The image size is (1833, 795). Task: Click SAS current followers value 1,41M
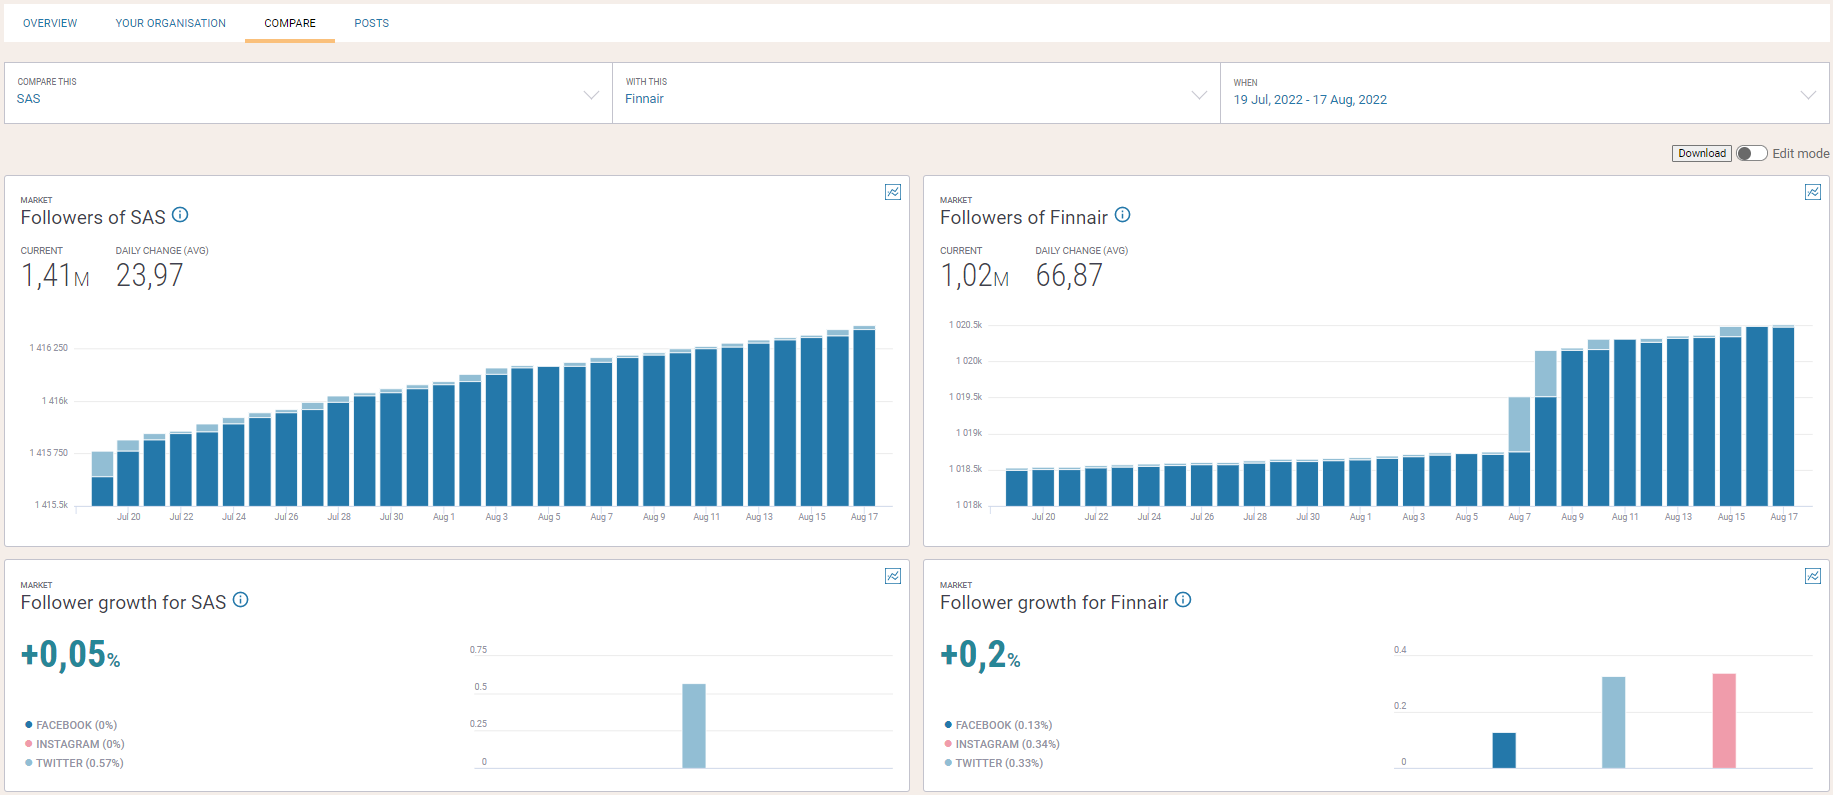tap(55, 275)
